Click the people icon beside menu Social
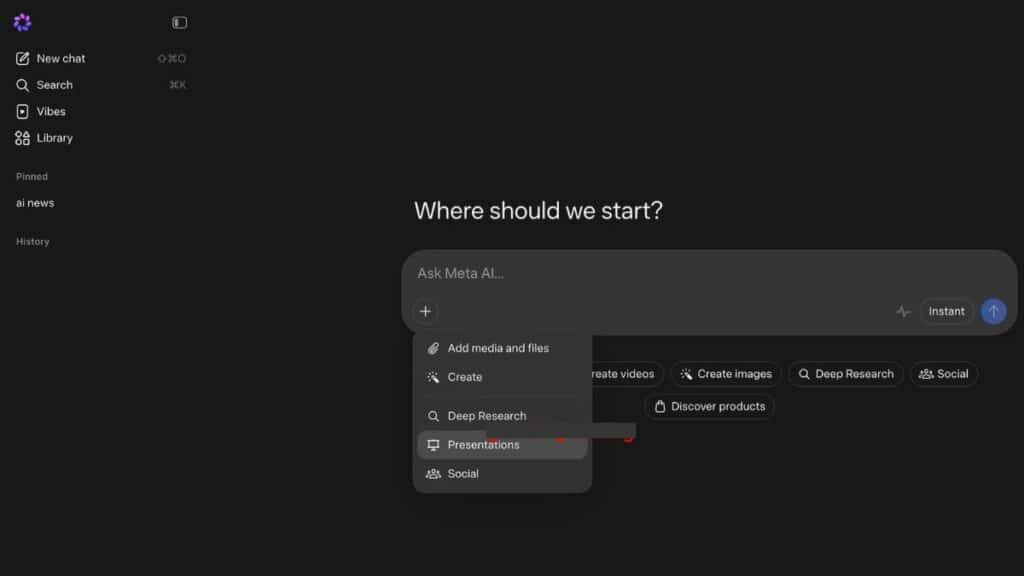Screen dimensions: 1024x576 [x=433, y=474]
